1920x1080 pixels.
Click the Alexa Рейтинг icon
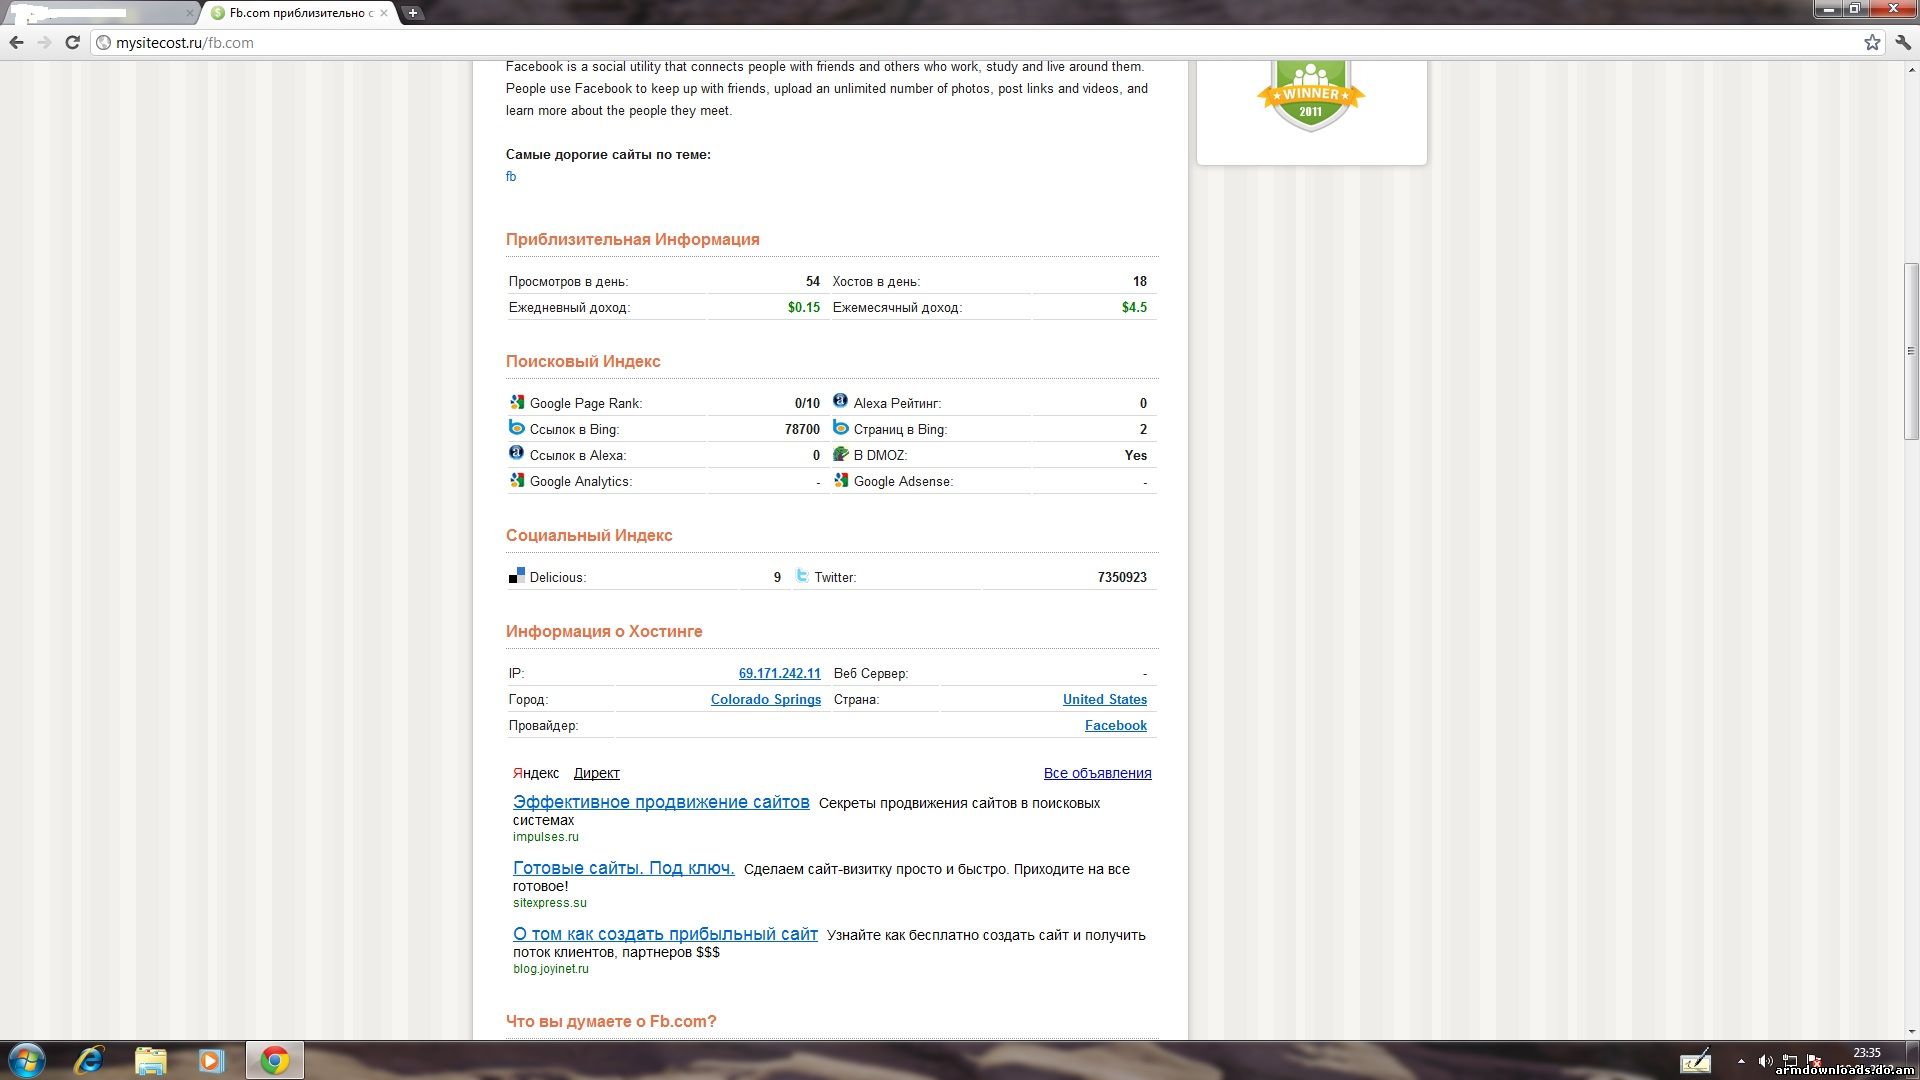click(x=841, y=402)
